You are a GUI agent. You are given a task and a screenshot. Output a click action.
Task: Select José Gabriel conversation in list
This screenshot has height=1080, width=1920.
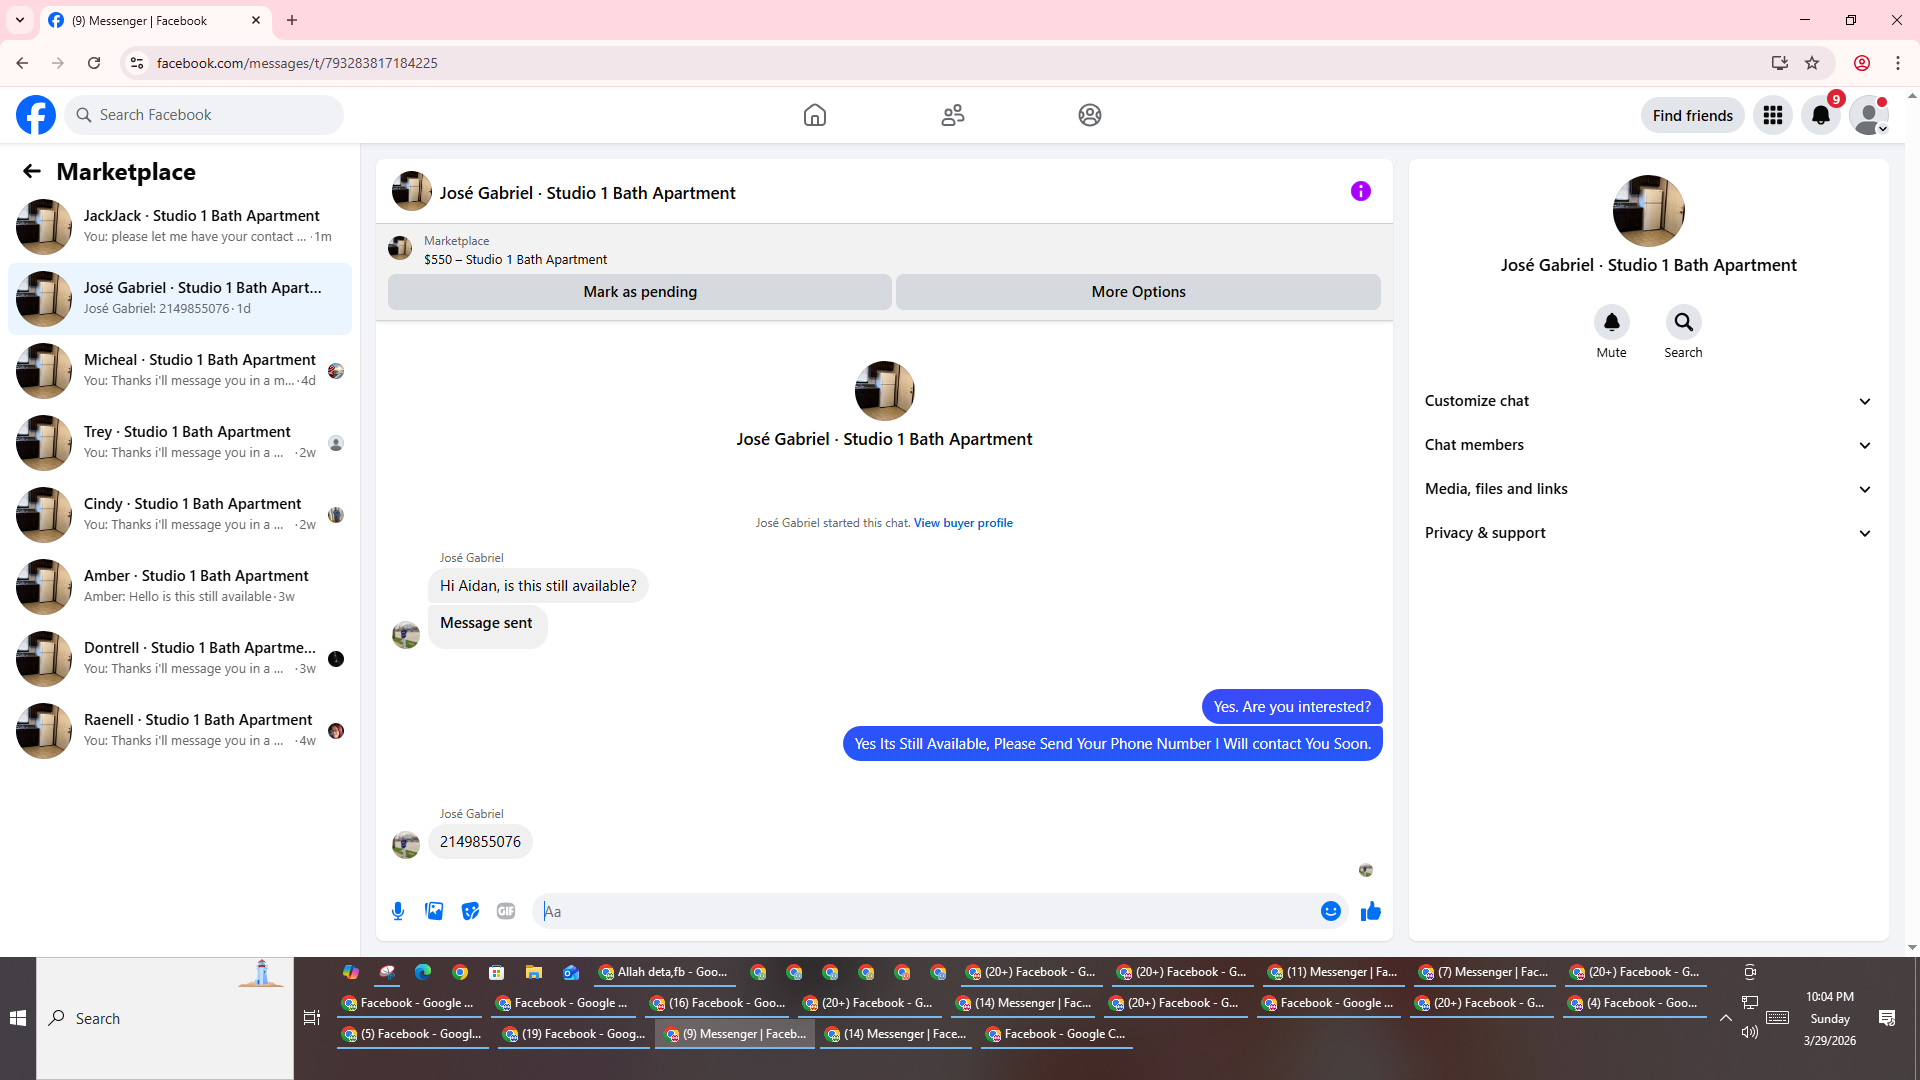(180, 299)
